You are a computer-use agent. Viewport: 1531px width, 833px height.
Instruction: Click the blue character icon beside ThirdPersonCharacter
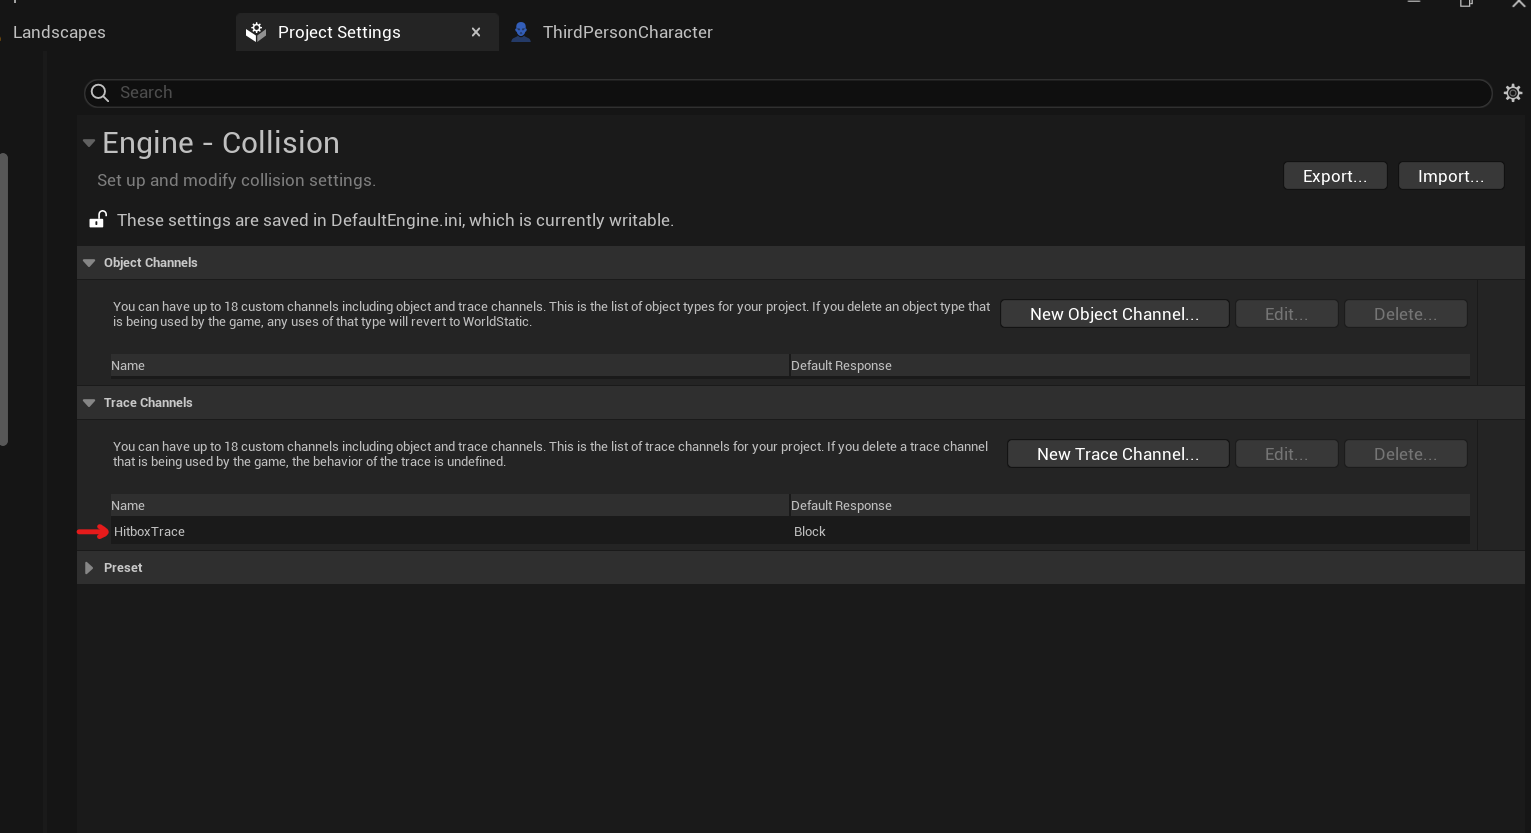(520, 31)
